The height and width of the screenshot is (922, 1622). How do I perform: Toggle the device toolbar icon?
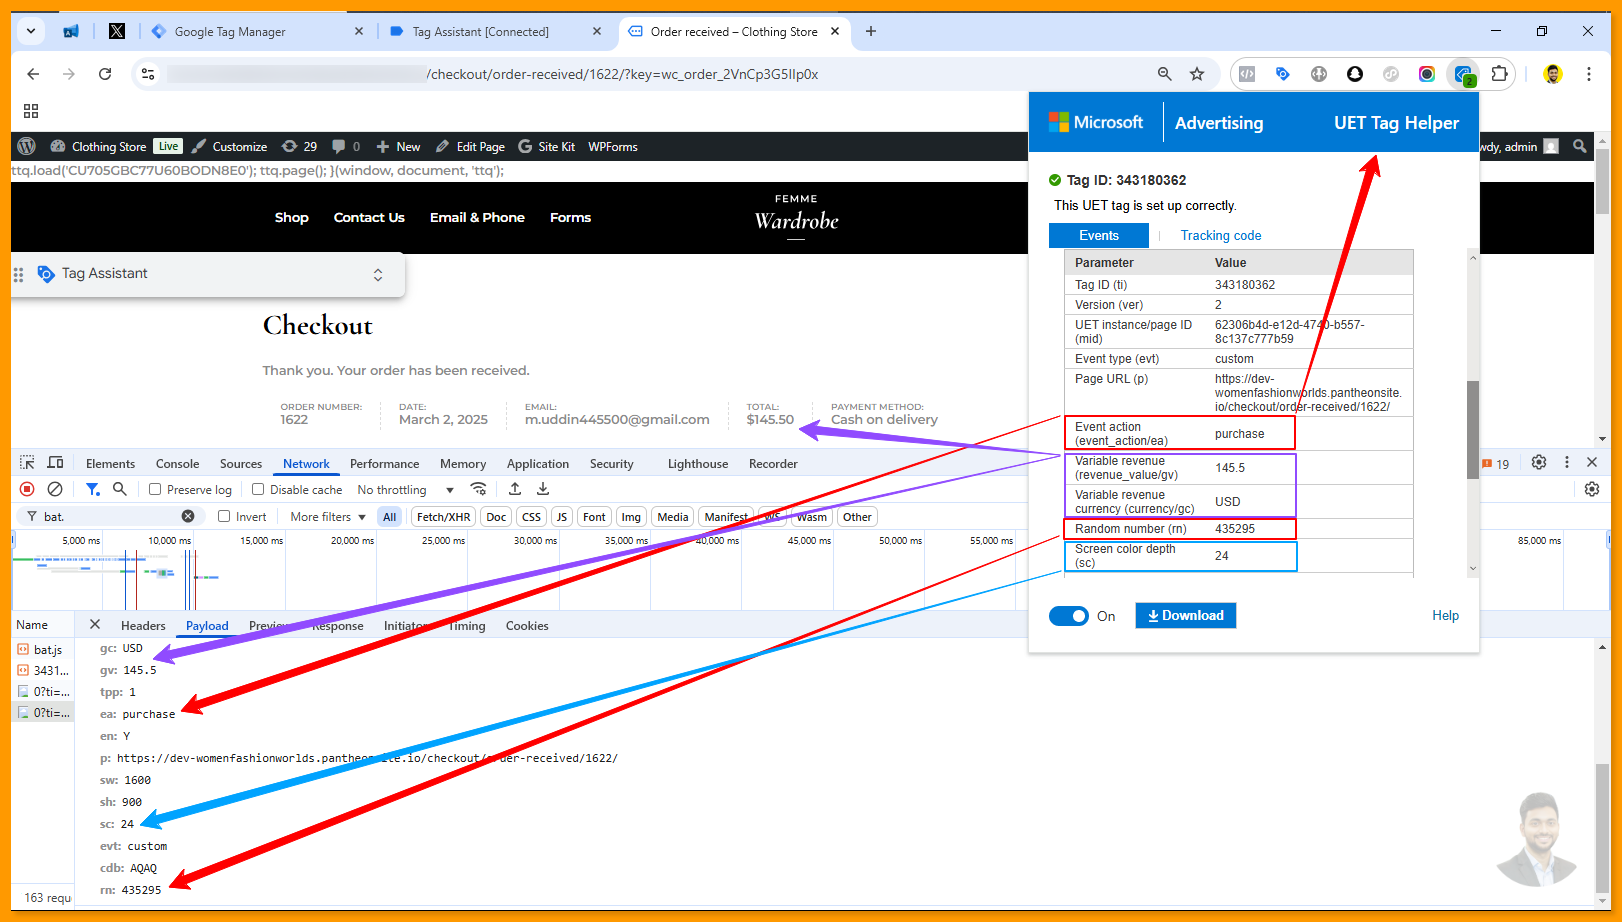point(56,463)
